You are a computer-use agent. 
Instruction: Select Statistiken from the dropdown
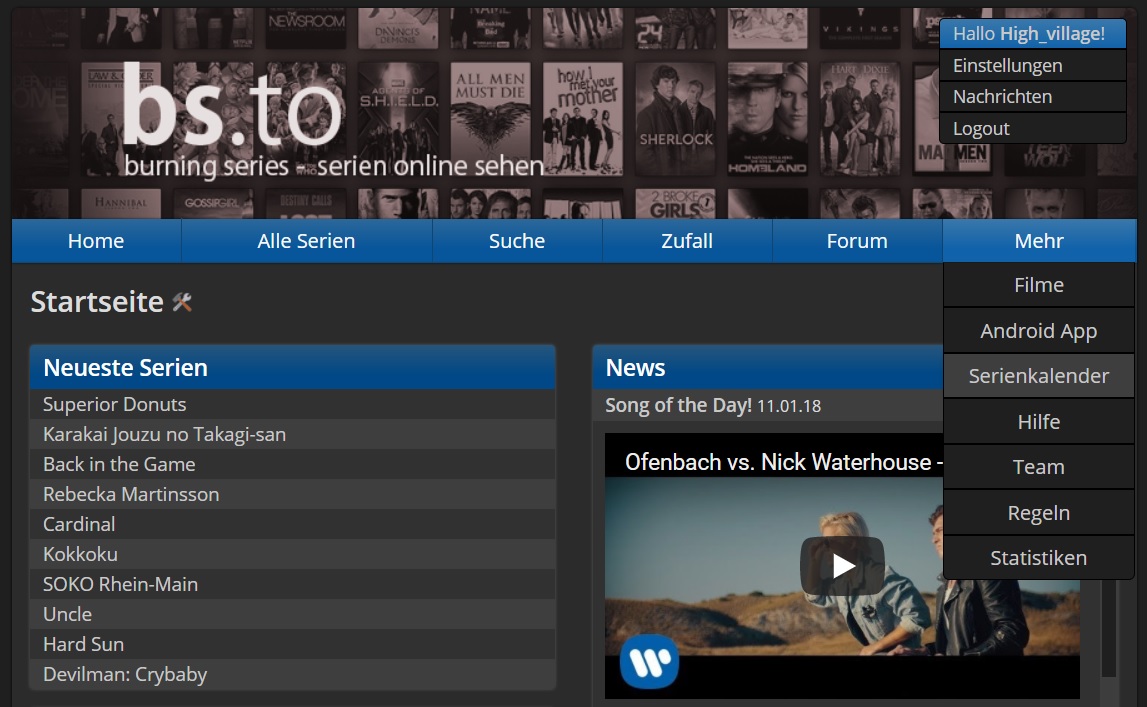(1038, 558)
